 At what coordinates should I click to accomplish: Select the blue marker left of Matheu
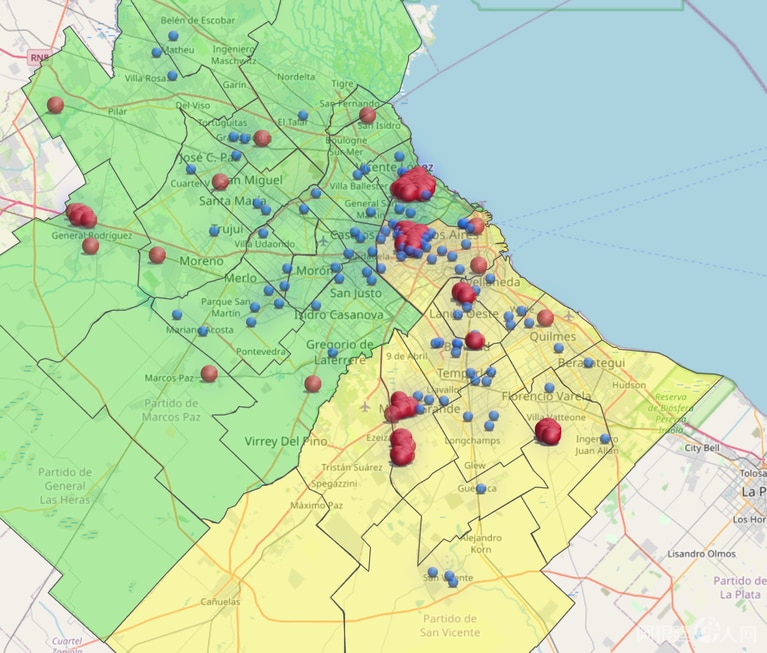click(156, 53)
